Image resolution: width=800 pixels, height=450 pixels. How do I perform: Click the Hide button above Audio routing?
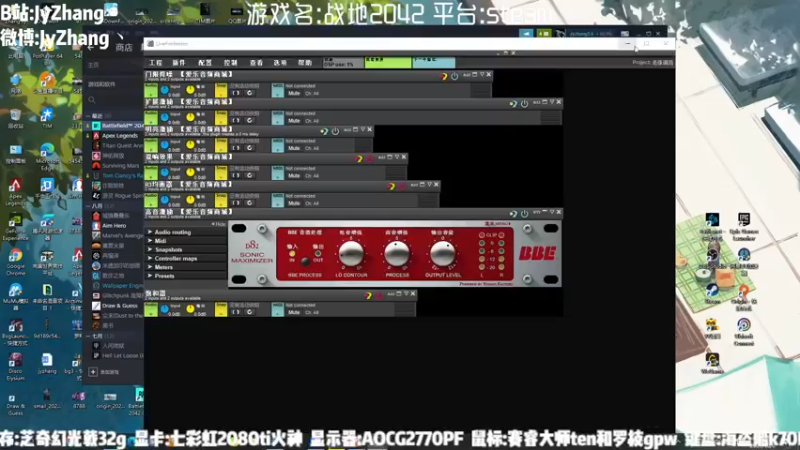point(218,224)
